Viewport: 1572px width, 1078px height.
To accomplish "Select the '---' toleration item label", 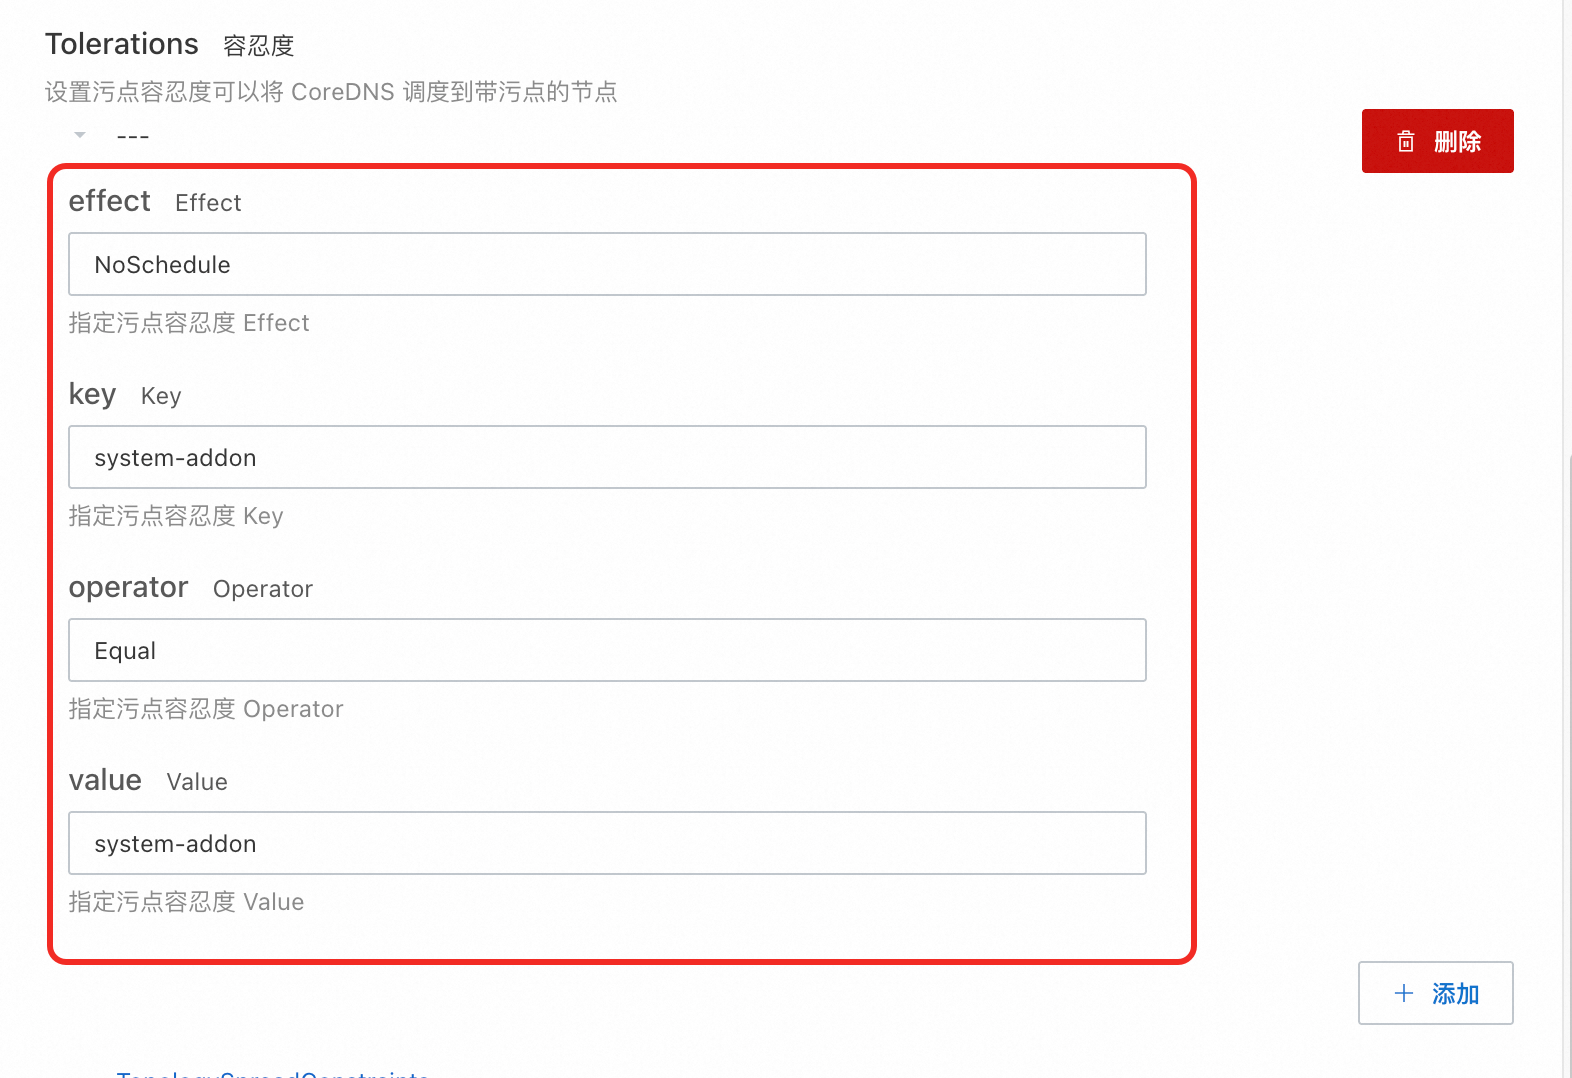I will (x=133, y=136).
